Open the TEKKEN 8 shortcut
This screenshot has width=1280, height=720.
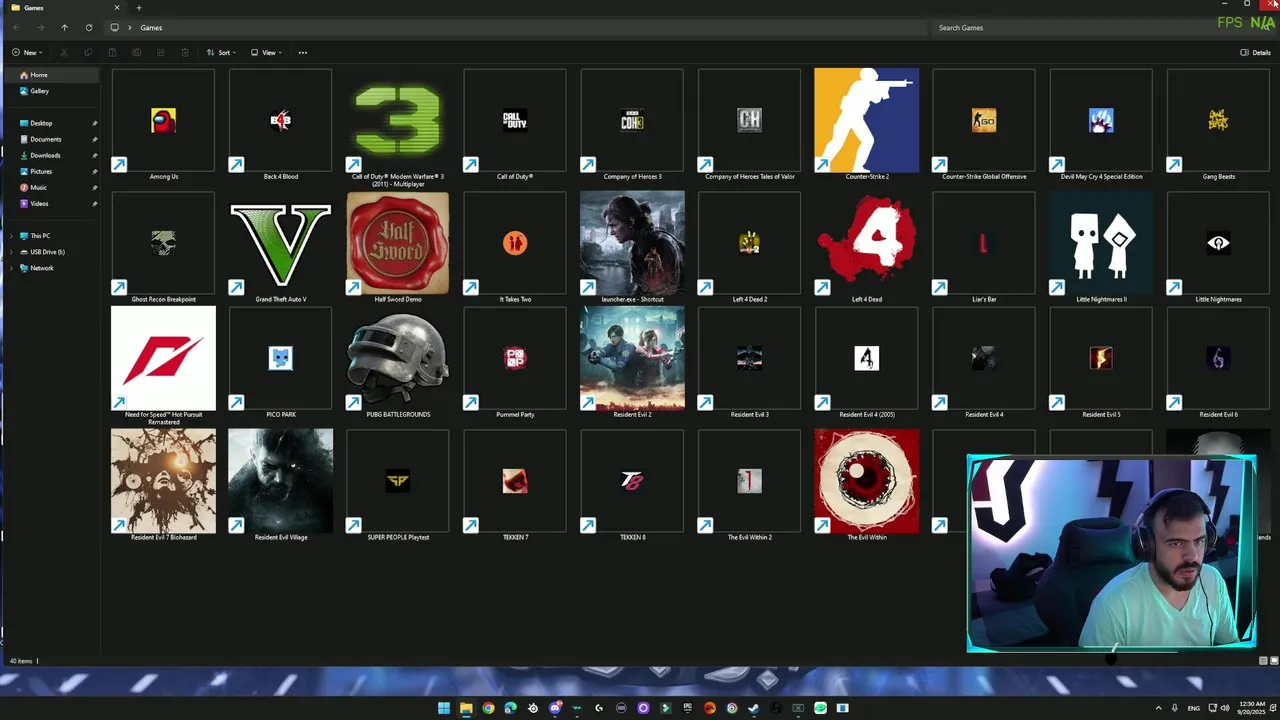tap(632, 485)
